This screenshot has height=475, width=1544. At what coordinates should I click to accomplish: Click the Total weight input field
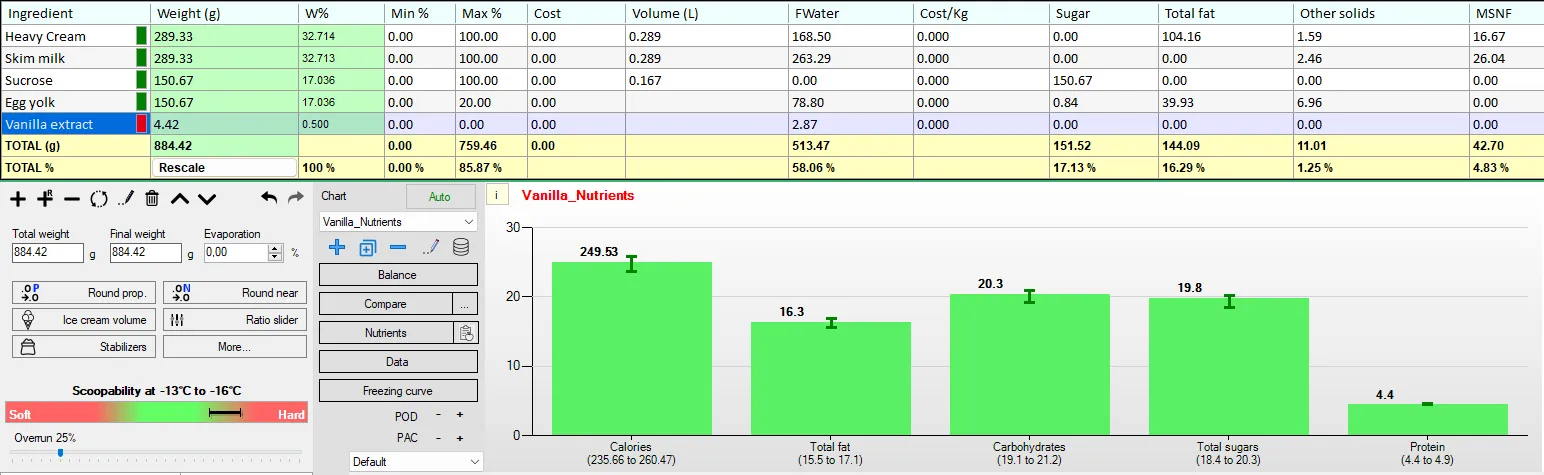(48, 254)
